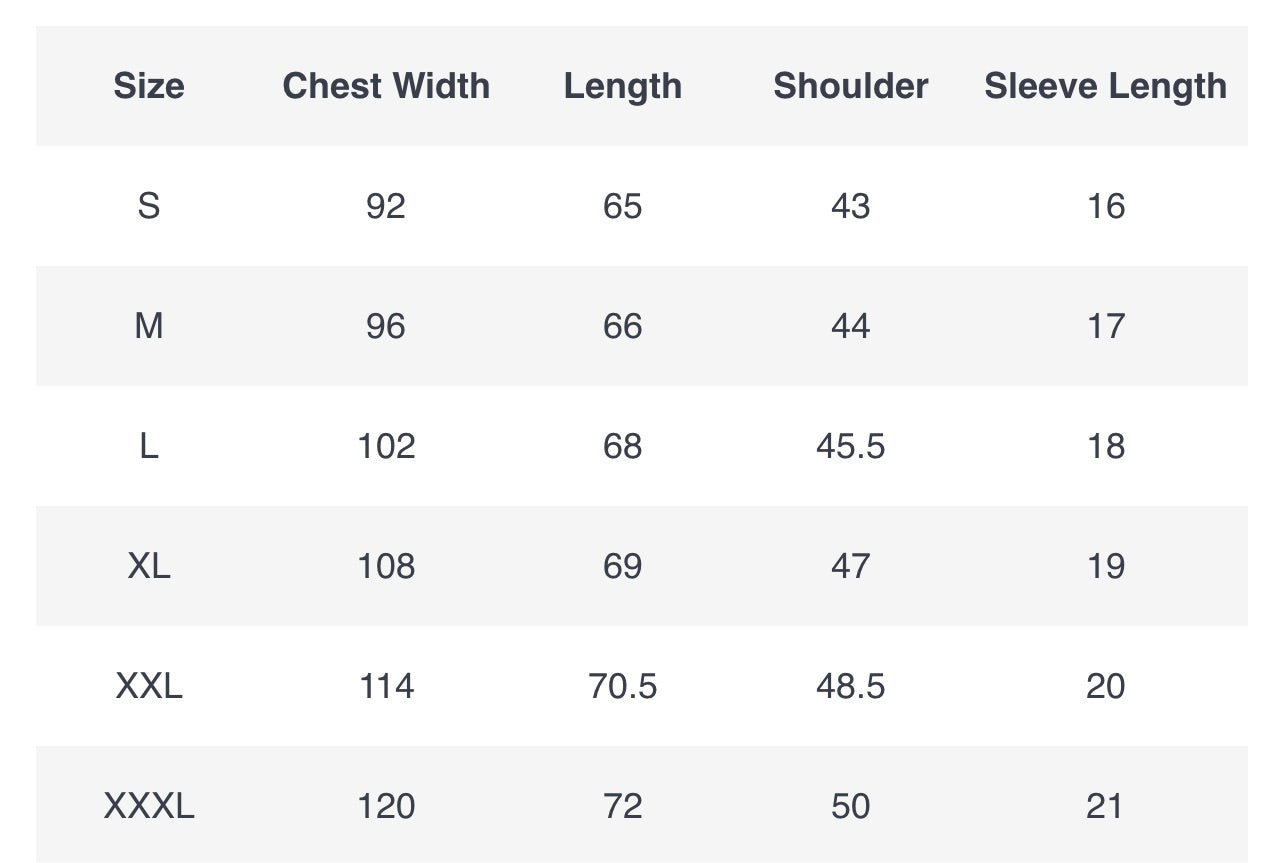This screenshot has height=863, width=1284.
Task: Select the XXL size row label
Action: (149, 686)
